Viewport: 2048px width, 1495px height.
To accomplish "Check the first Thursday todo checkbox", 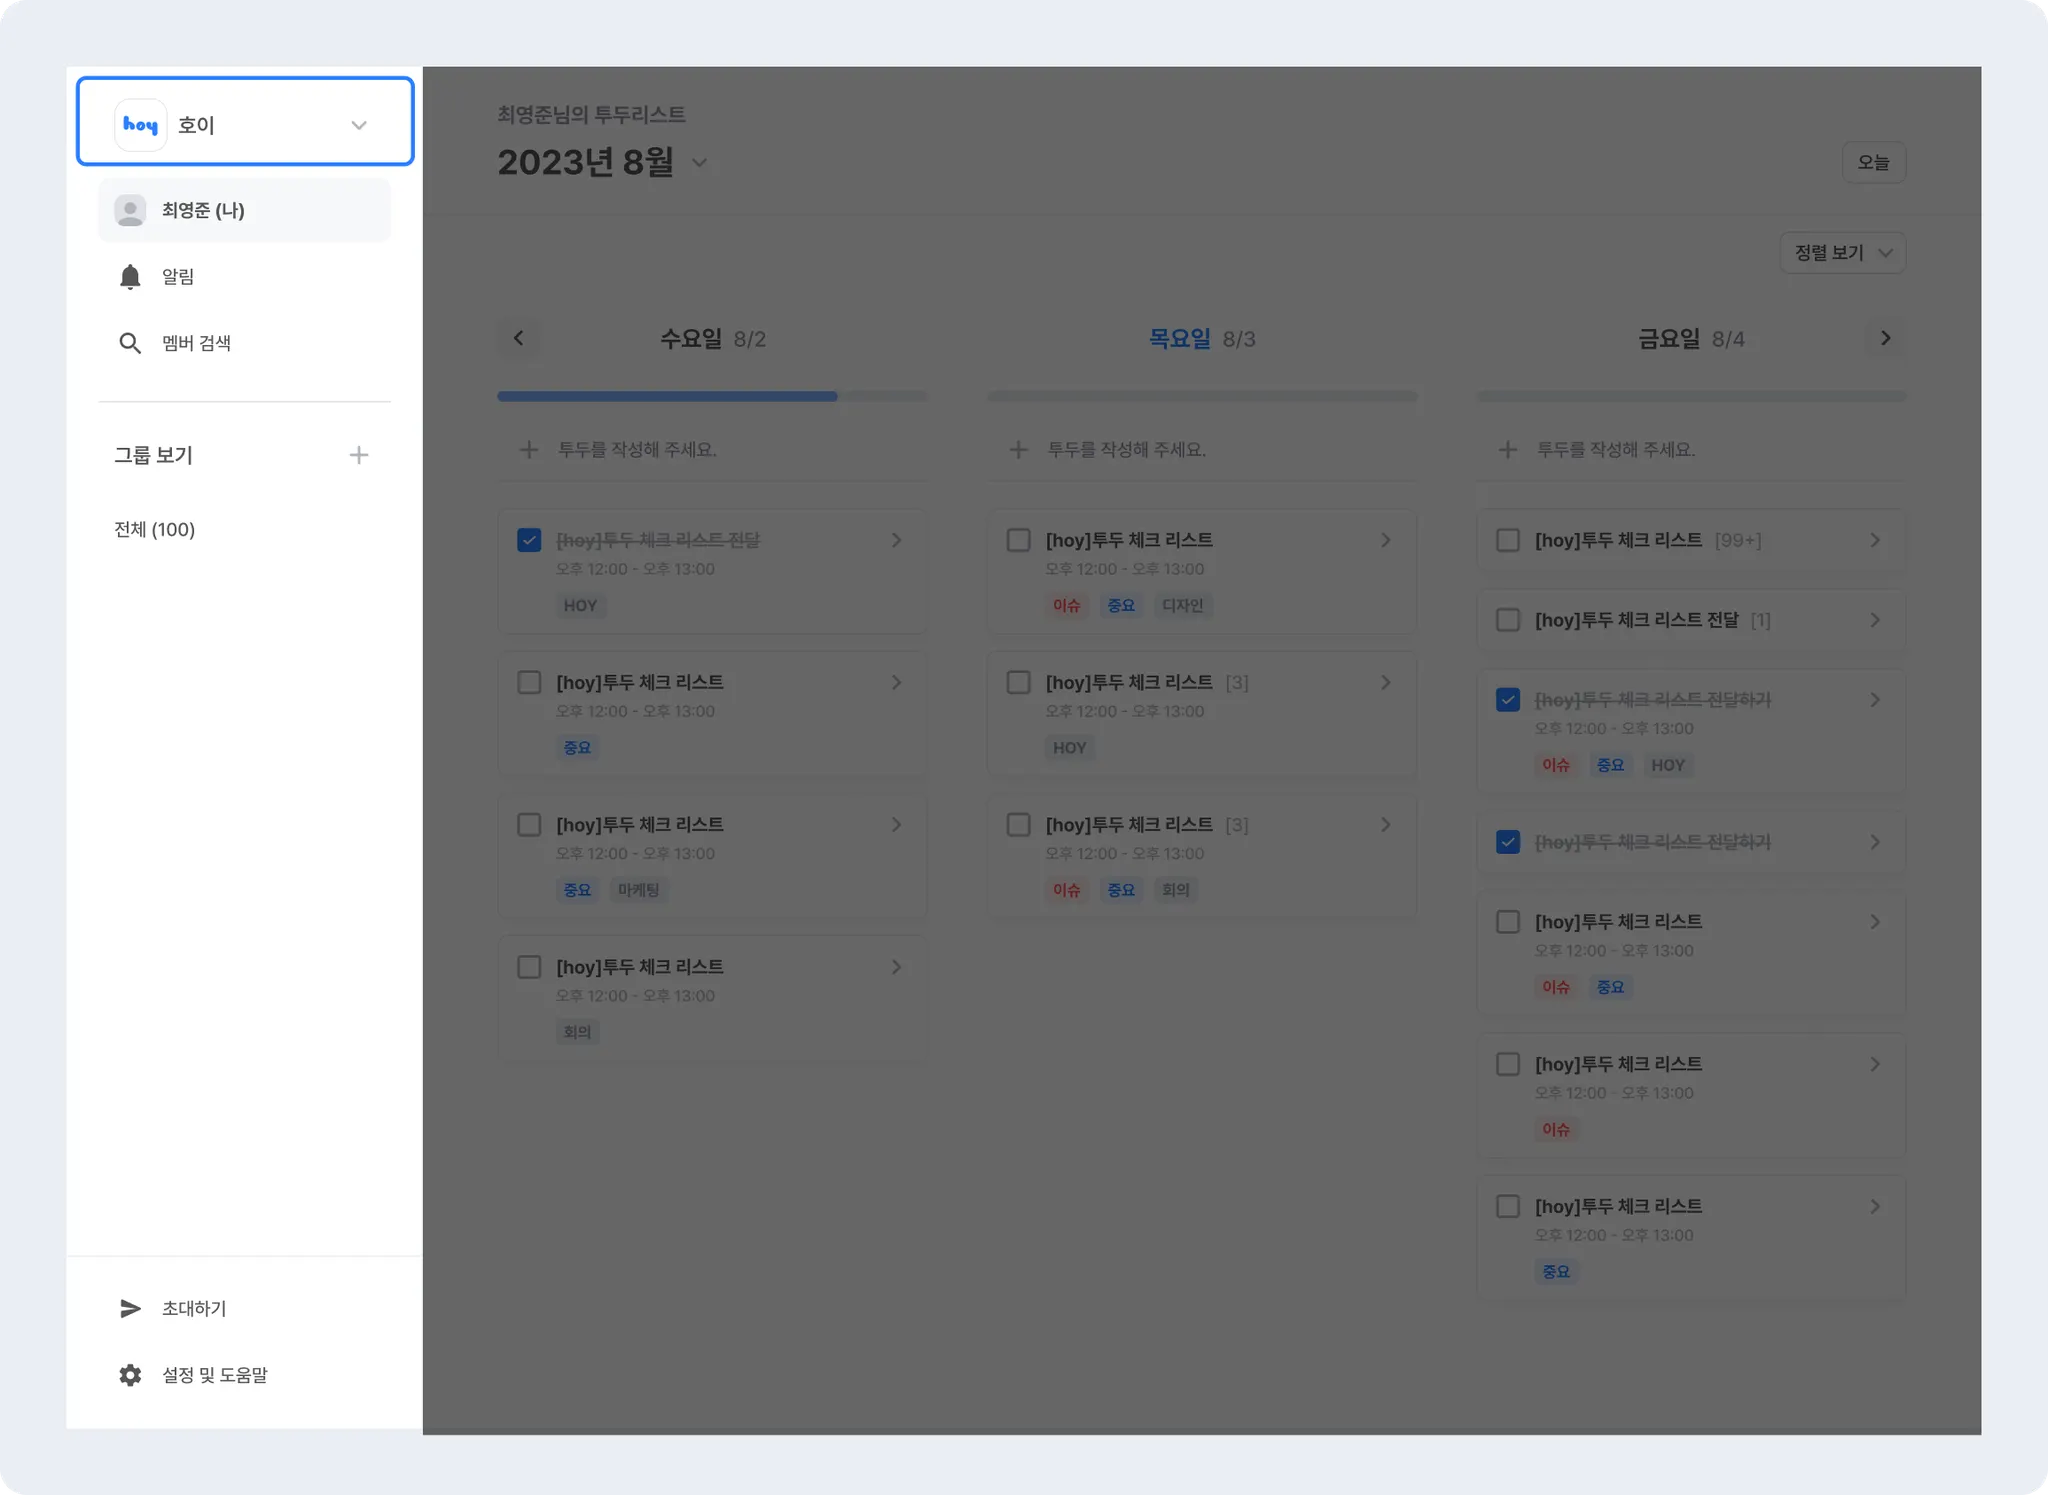I will (1018, 540).
